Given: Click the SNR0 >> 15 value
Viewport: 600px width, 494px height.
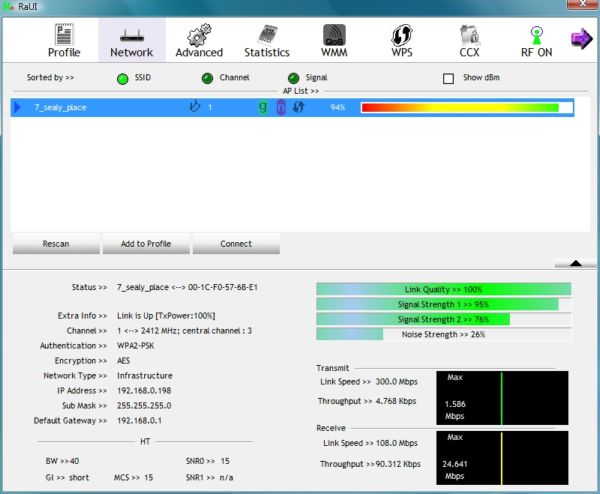Looking at the screenshot, I should pos(208,461).
